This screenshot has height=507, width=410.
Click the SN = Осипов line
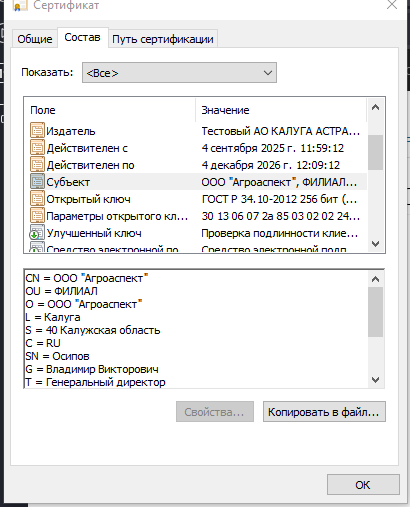(x=57, y=356)
